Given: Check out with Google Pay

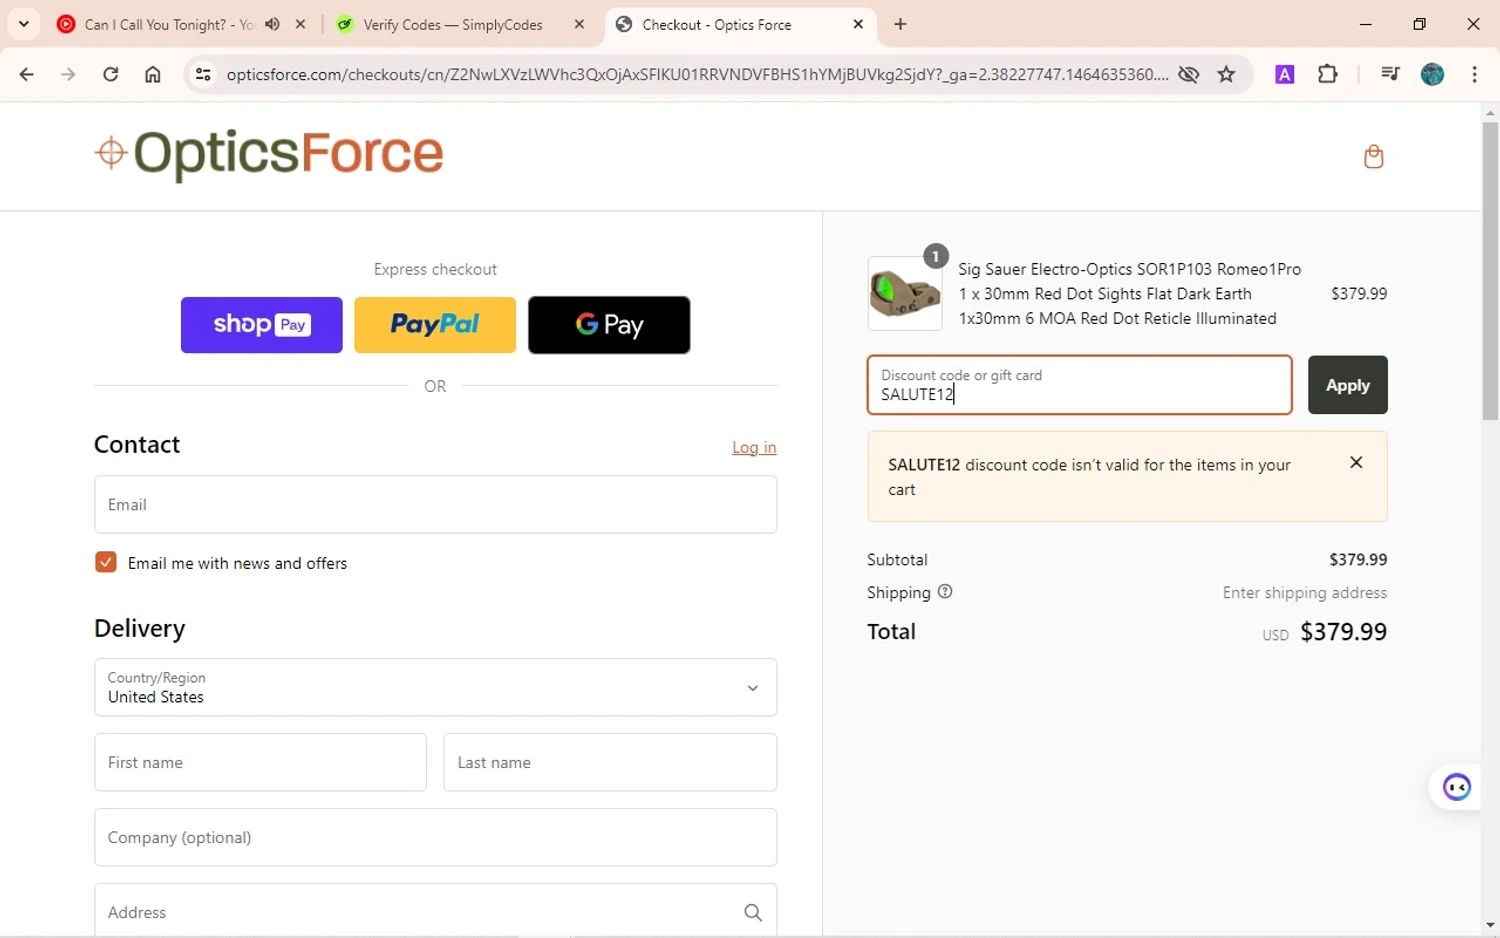Looking at the screenshot, I should tap(609, 325).
